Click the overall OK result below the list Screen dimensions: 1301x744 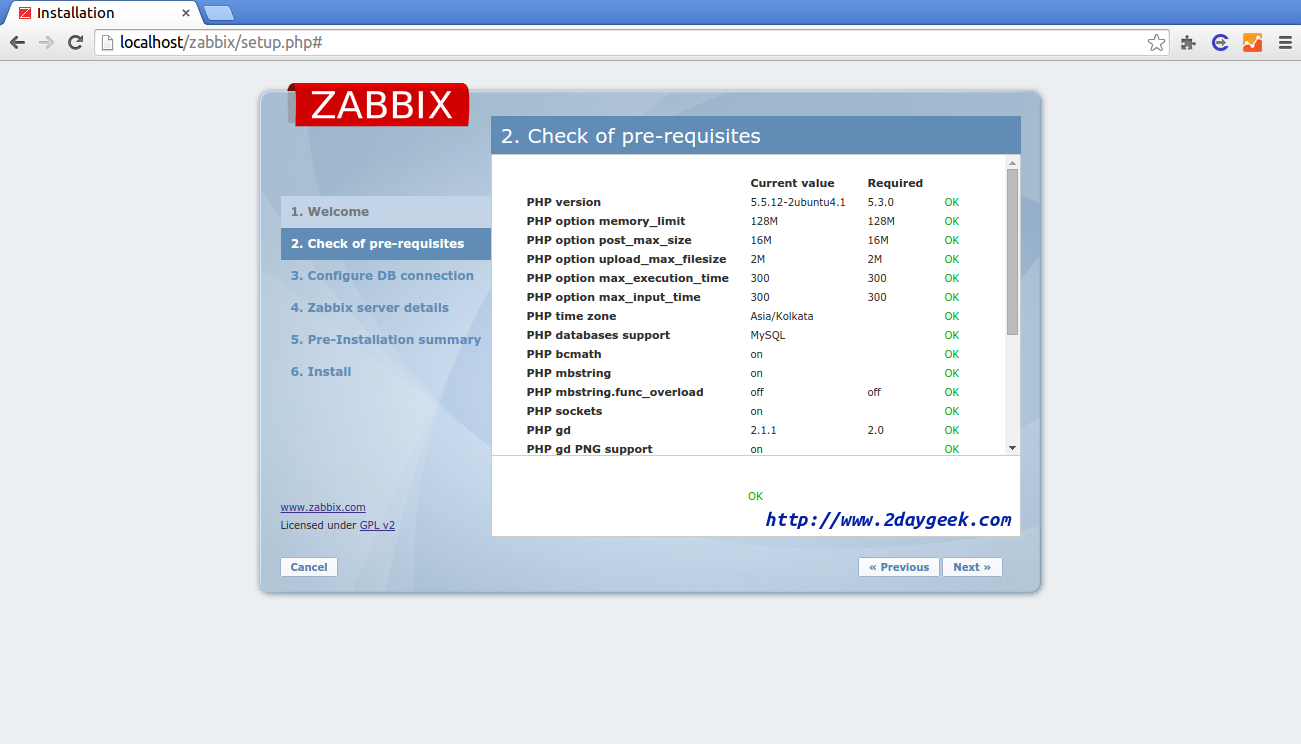(x=755, y=496)
